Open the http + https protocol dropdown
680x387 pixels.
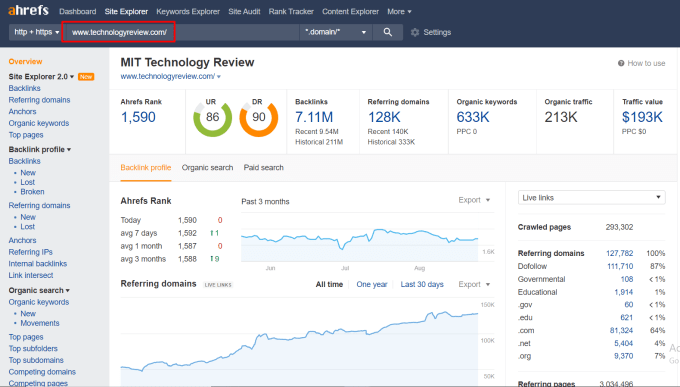[x=36, y=32]
